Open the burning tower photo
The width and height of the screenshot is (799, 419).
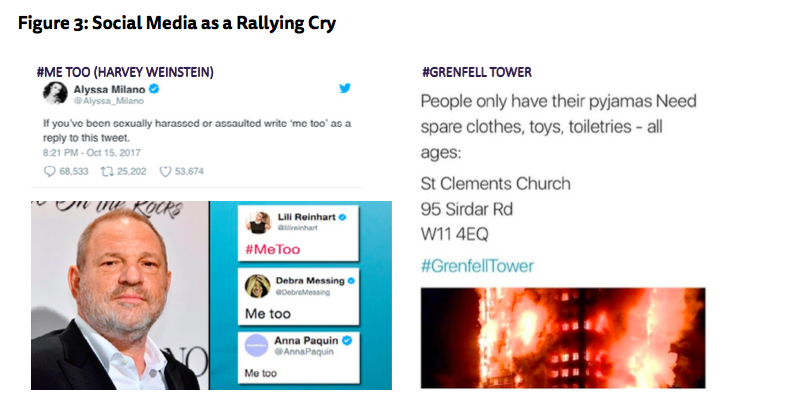562,338
